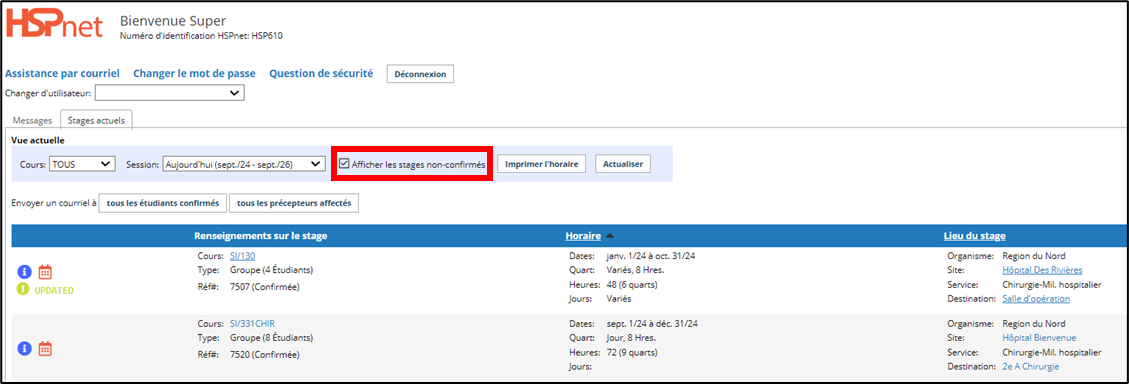The height and width of the screenshot is (384, 1129).
Task: Click the Vue actuelle label
Action: [37, 140]
